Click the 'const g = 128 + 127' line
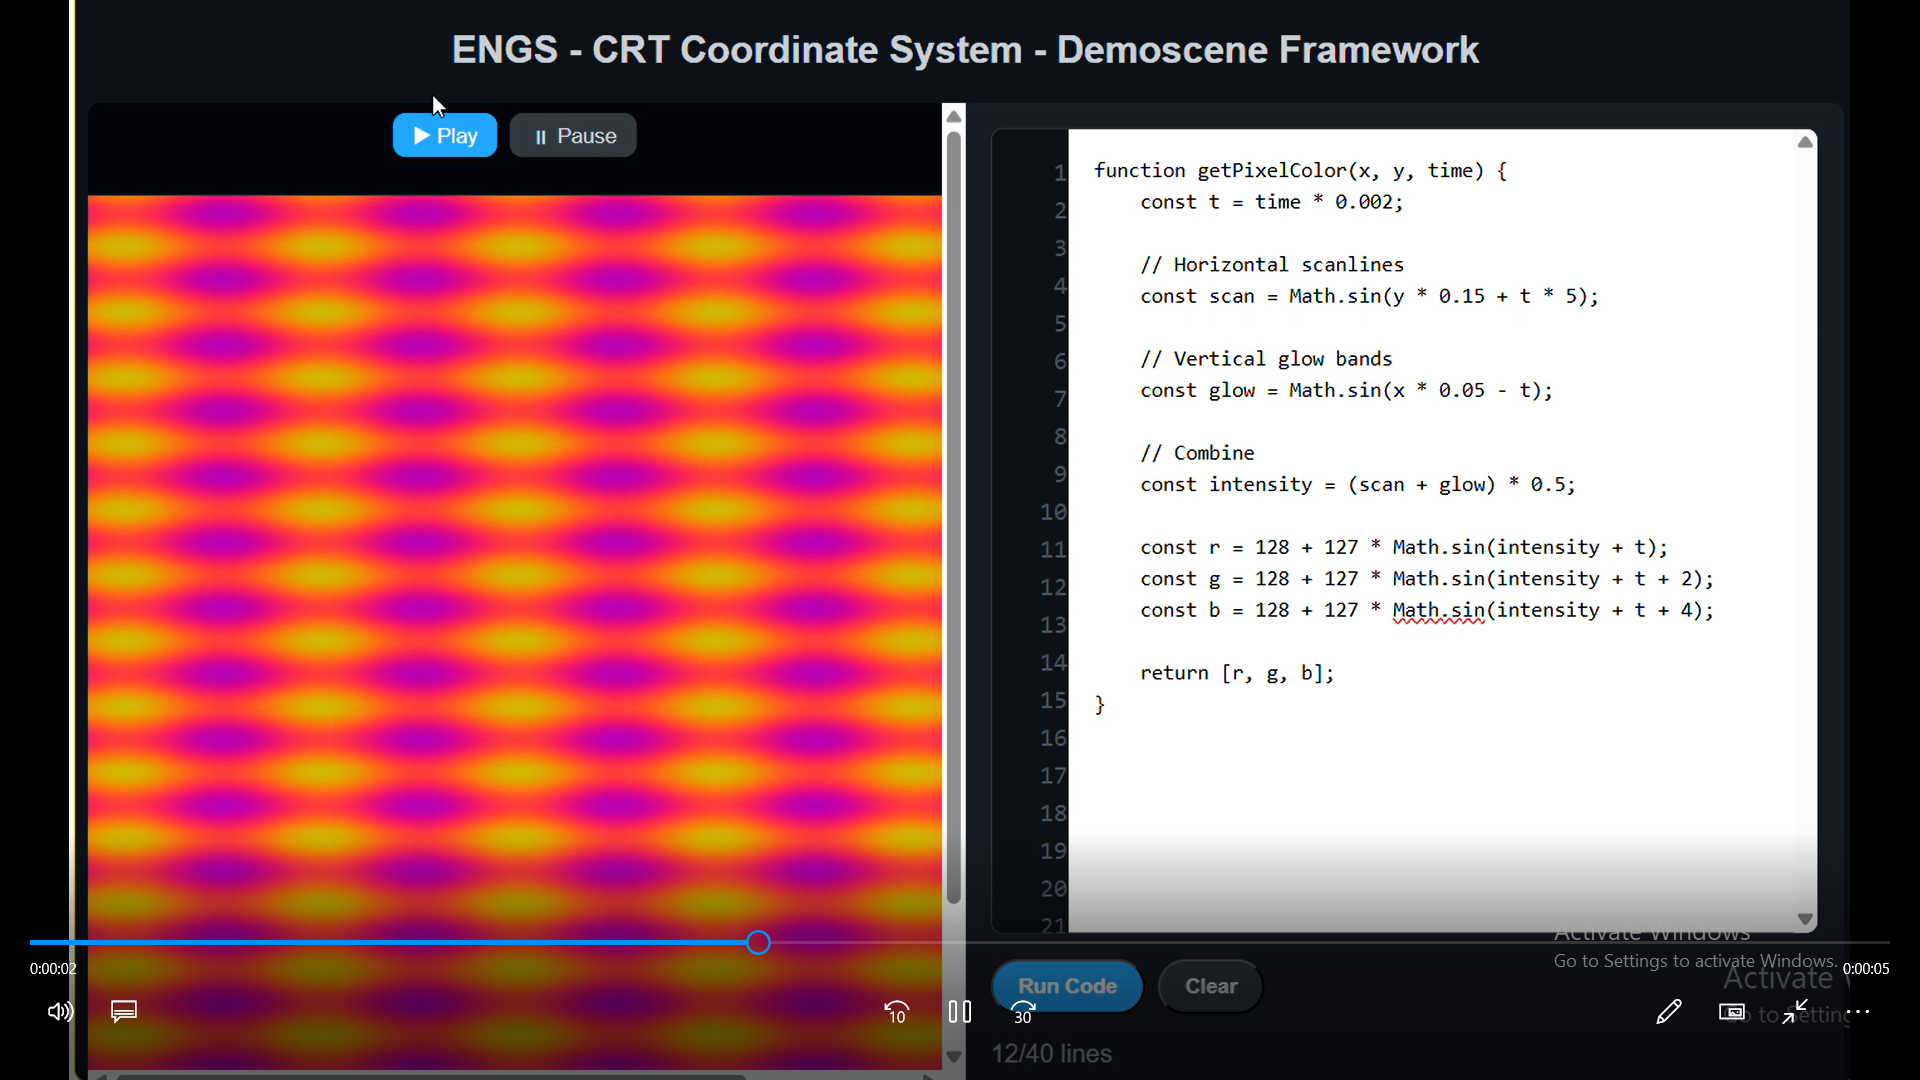 pos(1427,579)
